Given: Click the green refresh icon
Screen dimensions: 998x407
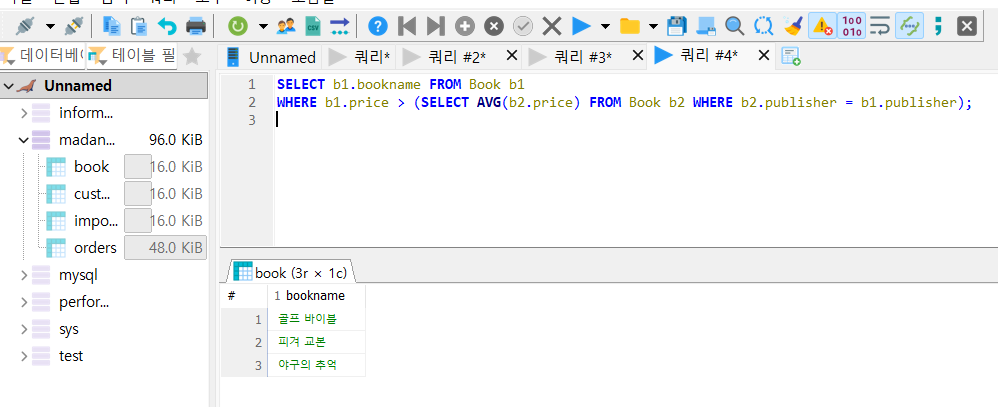Looking at the screenshot, I should (237, 26).
